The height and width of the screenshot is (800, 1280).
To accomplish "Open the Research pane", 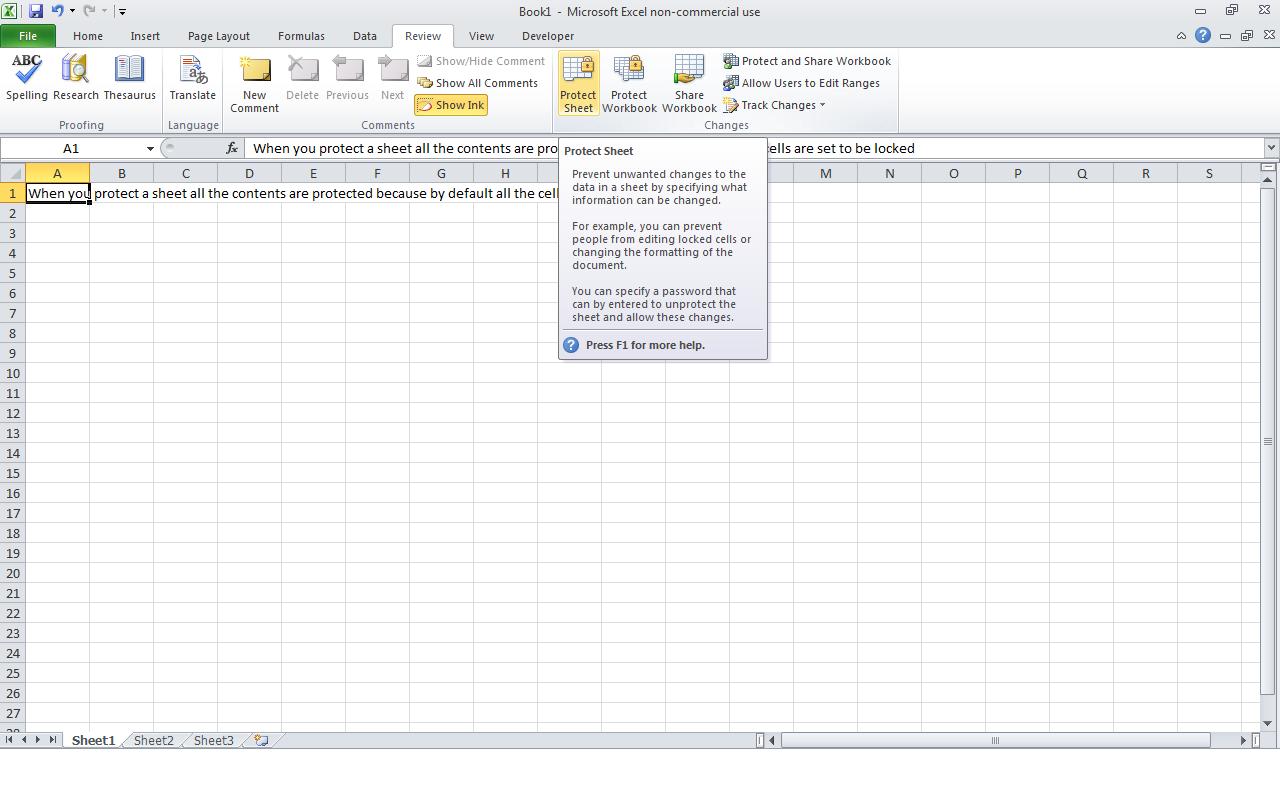I will pos(75,80).
